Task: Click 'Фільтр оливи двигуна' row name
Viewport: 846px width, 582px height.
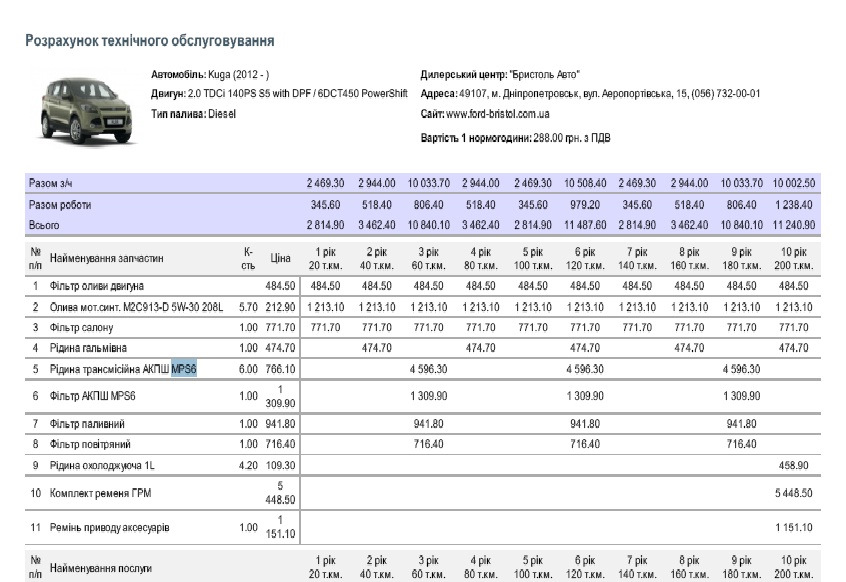Action: tap(97, 286)
